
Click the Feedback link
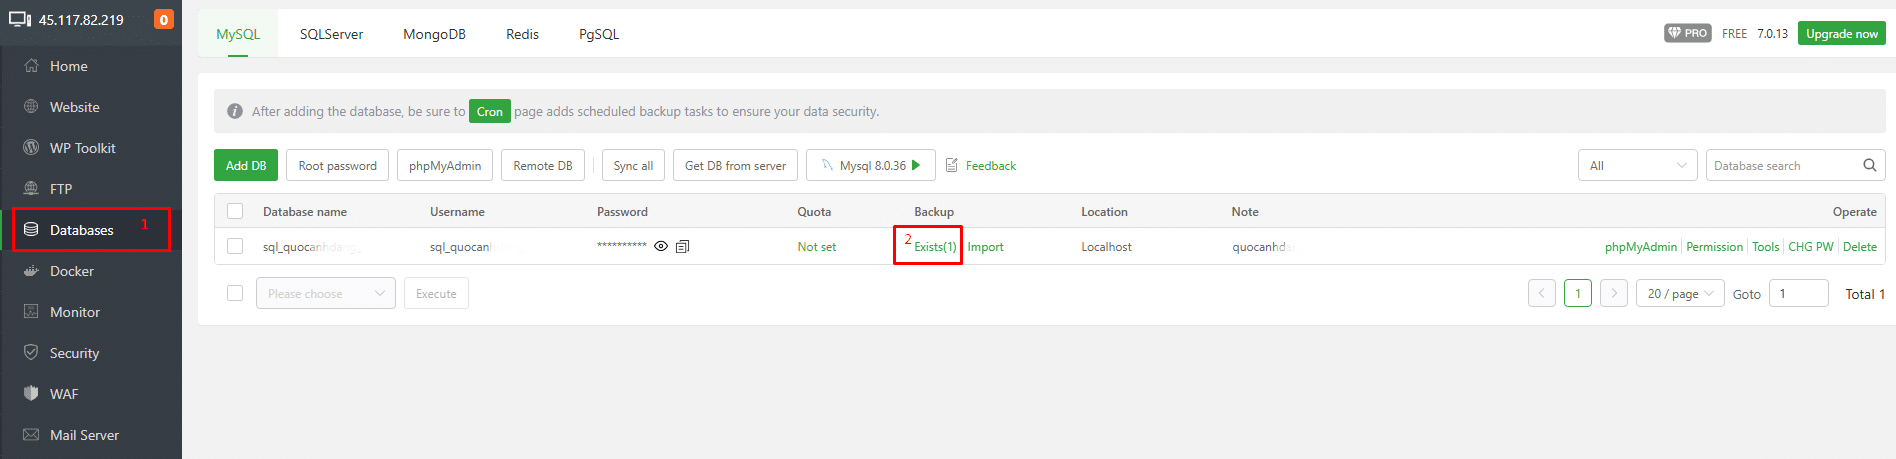(990, 166)
